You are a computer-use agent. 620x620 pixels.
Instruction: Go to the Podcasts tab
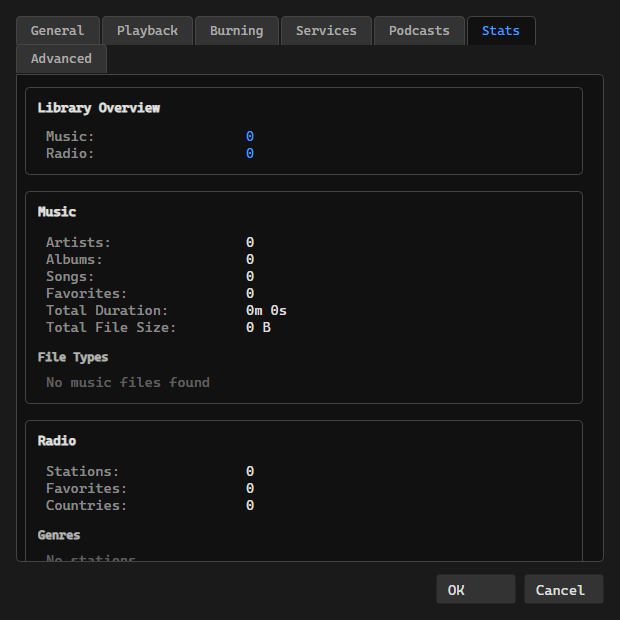pyautogui.click(x=419, y=30)
